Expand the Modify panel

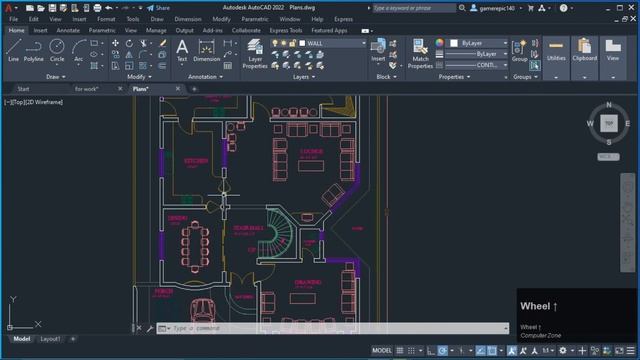click(140, 76)
